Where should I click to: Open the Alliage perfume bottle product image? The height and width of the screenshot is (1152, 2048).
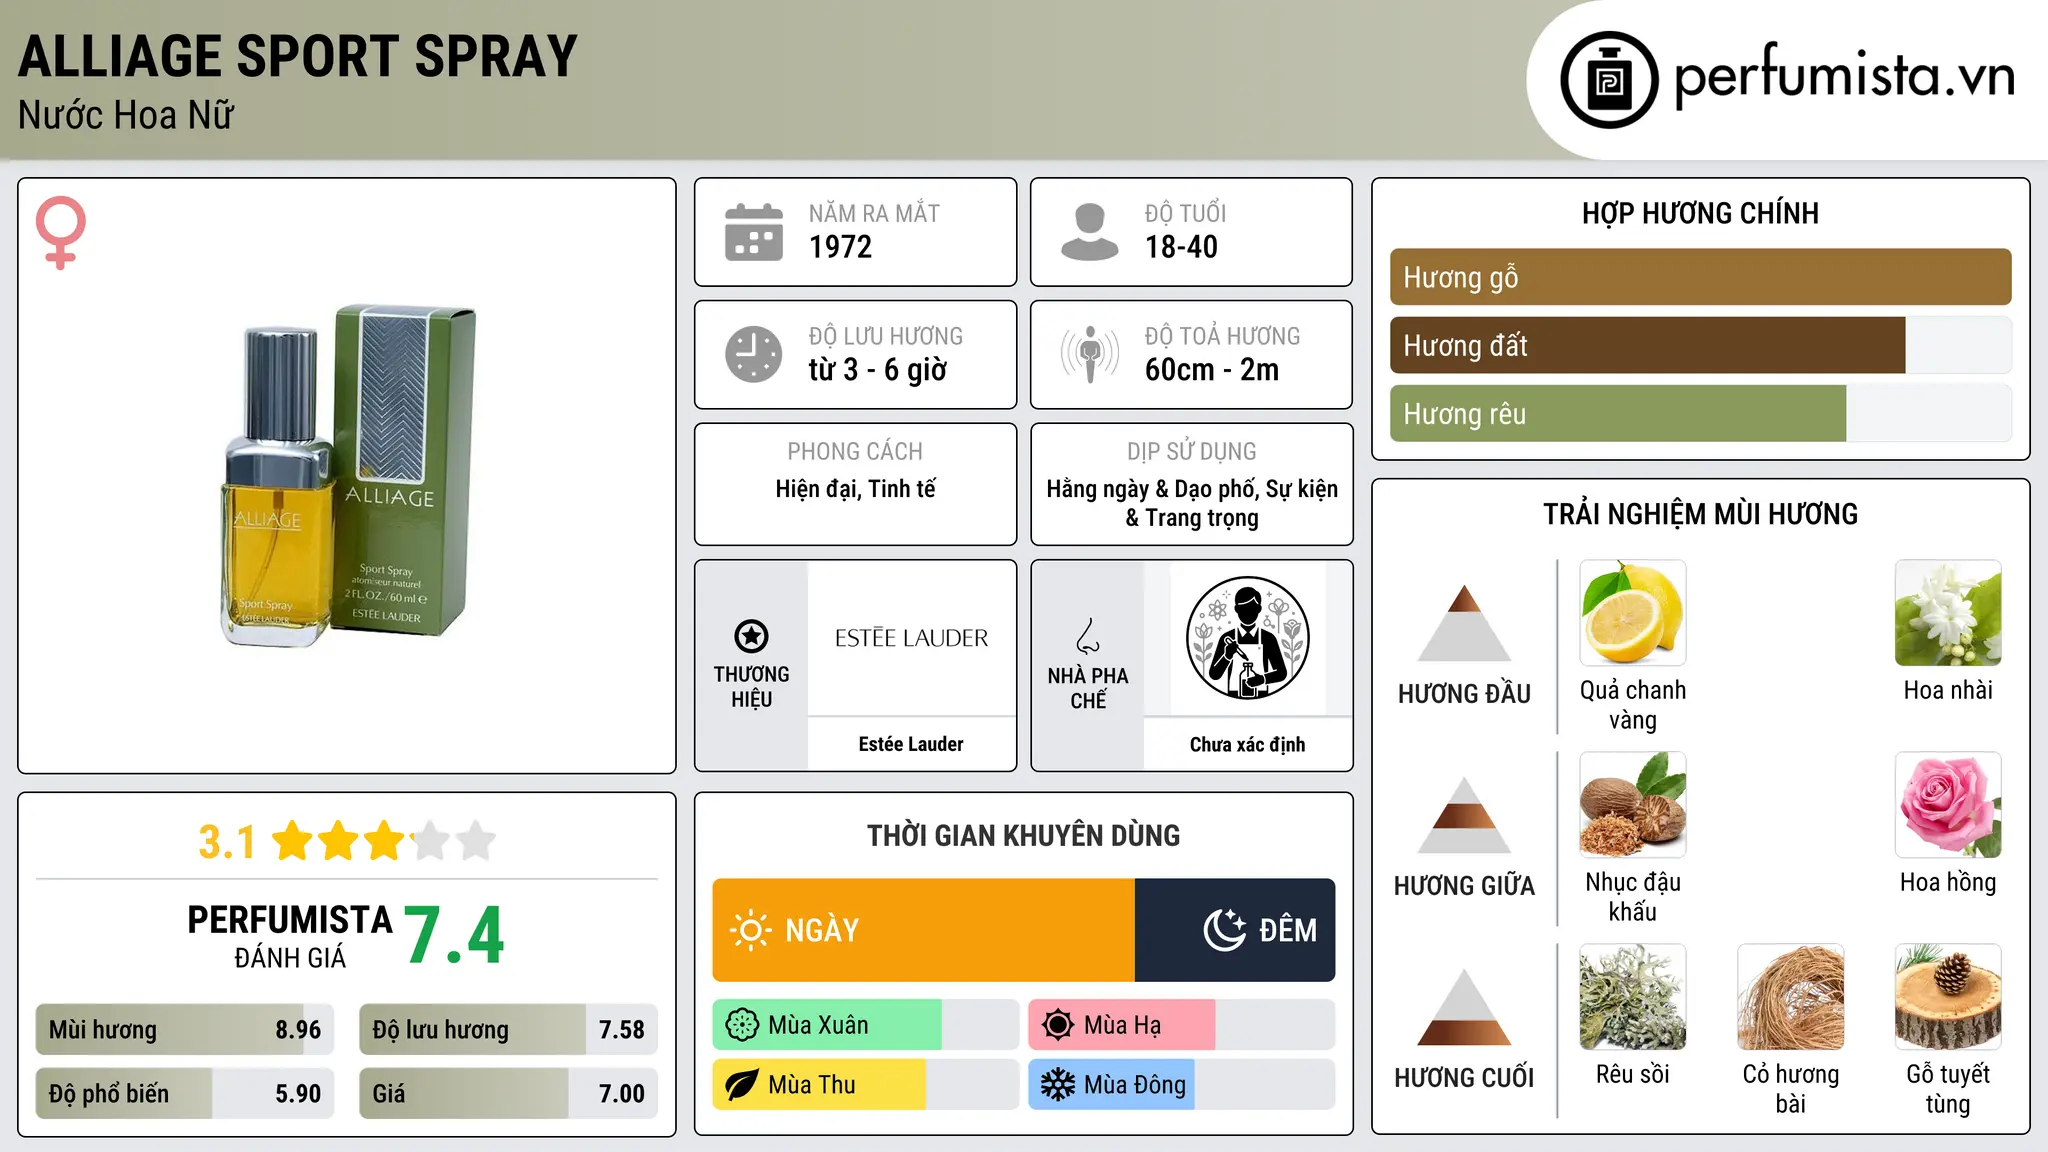[x=347, y=476]
